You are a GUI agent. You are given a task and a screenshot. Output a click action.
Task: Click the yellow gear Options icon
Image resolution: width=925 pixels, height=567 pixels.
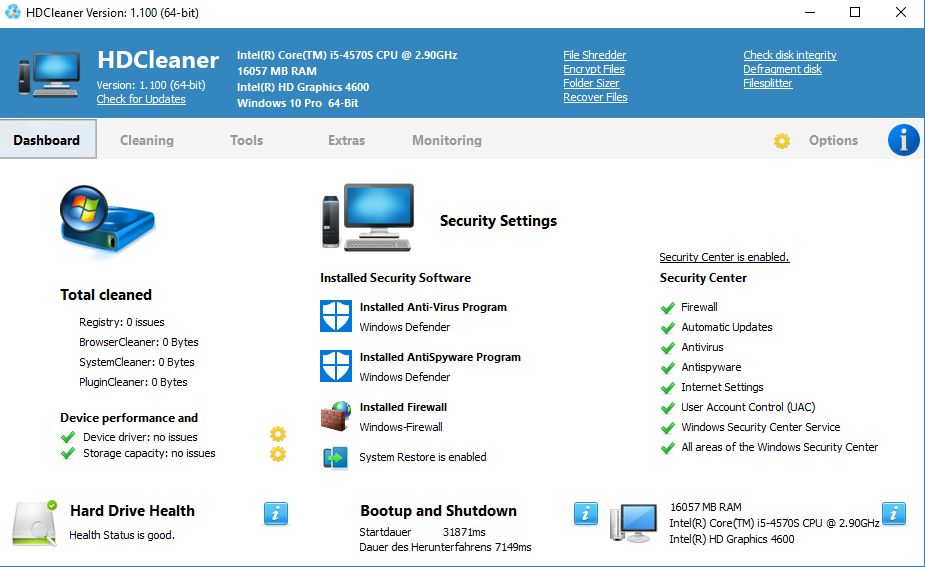coord(782,140)
